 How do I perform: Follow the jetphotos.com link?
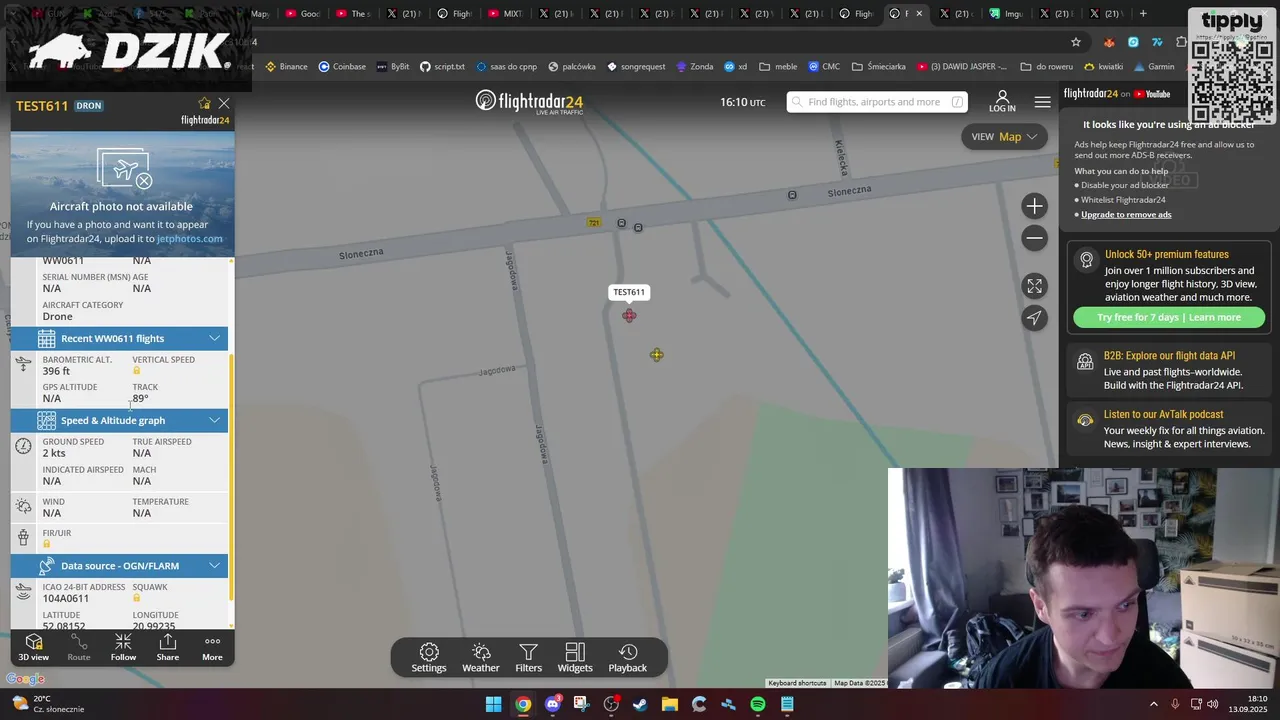click(189, 239)
